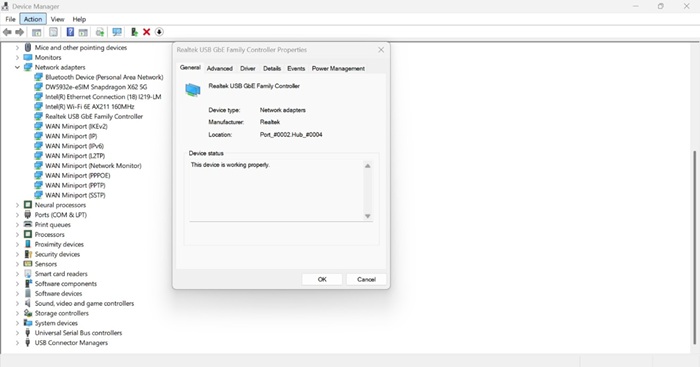Viewport: 700px width, 367px height.
Task: Expand the System devices node
Action: [x=17, y=323]
